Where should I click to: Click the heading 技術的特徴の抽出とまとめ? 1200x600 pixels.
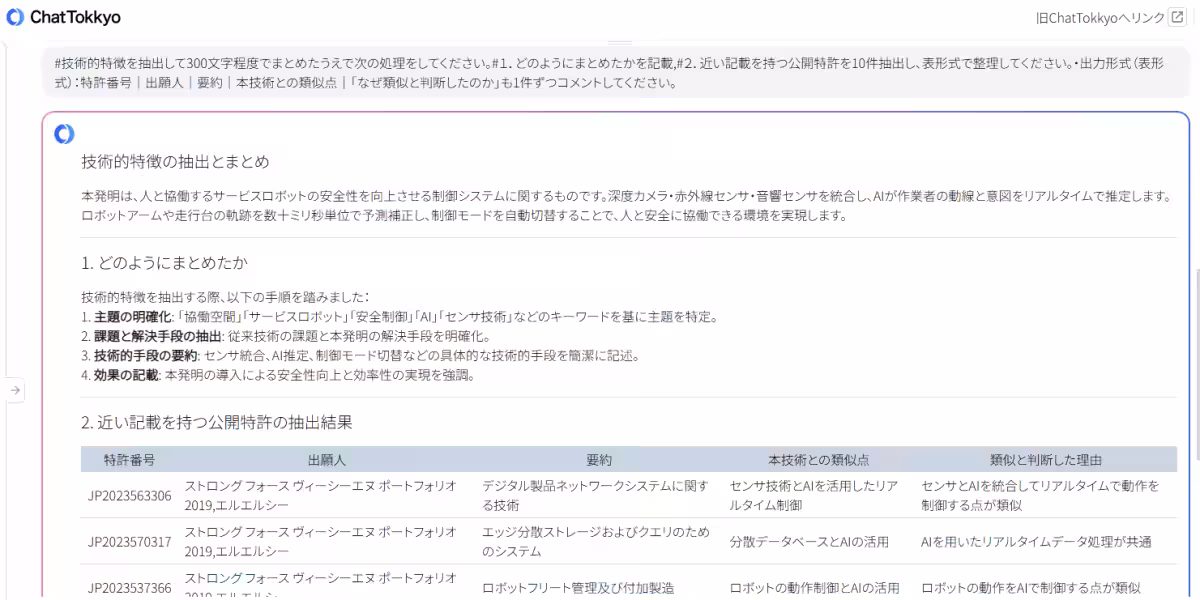point(163,163)
